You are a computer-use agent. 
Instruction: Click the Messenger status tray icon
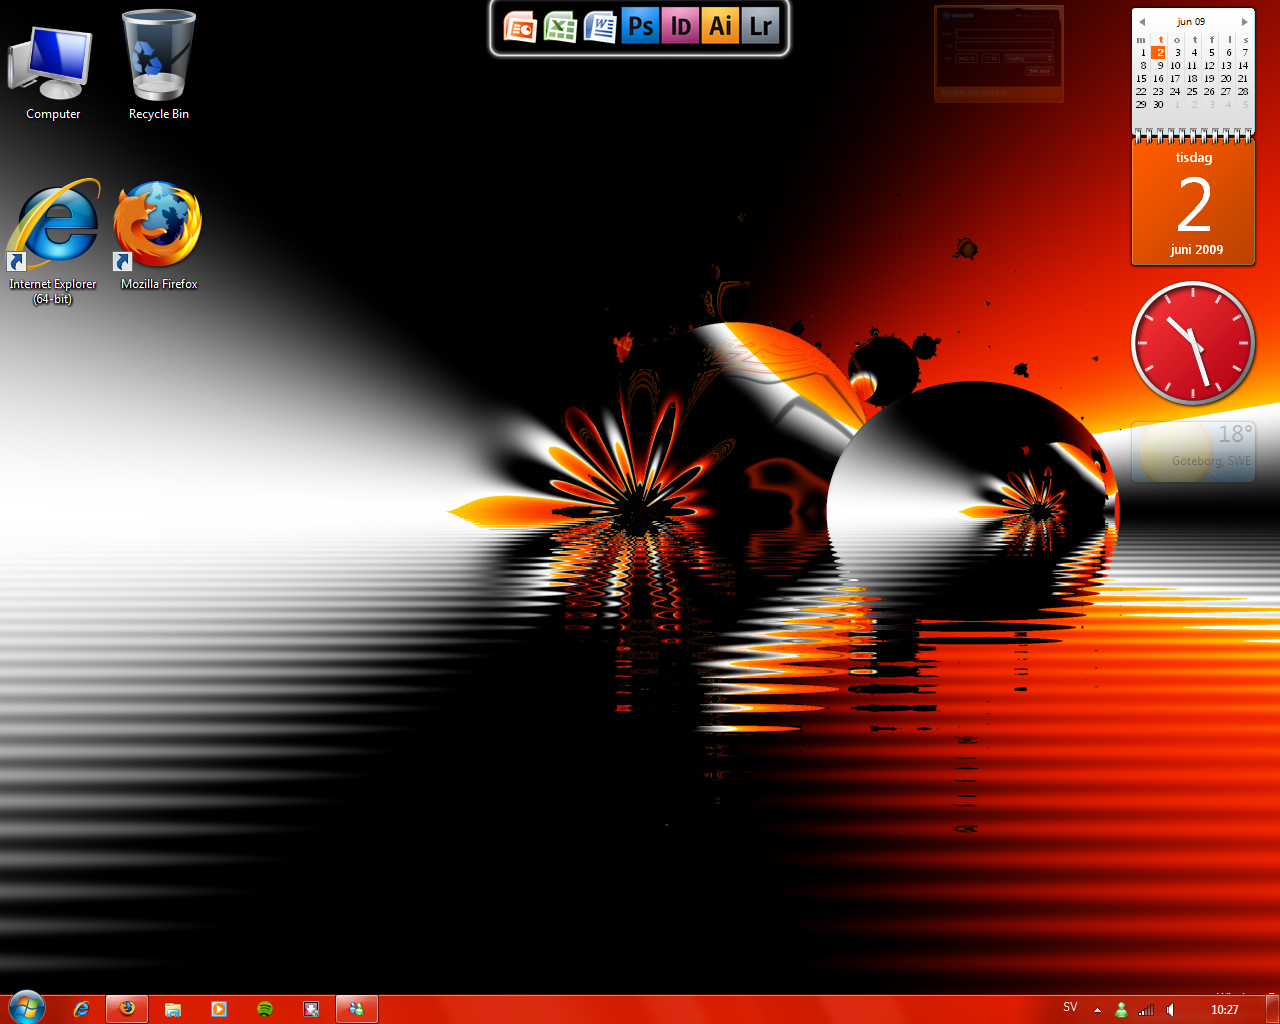[x=1121, y=1010]
